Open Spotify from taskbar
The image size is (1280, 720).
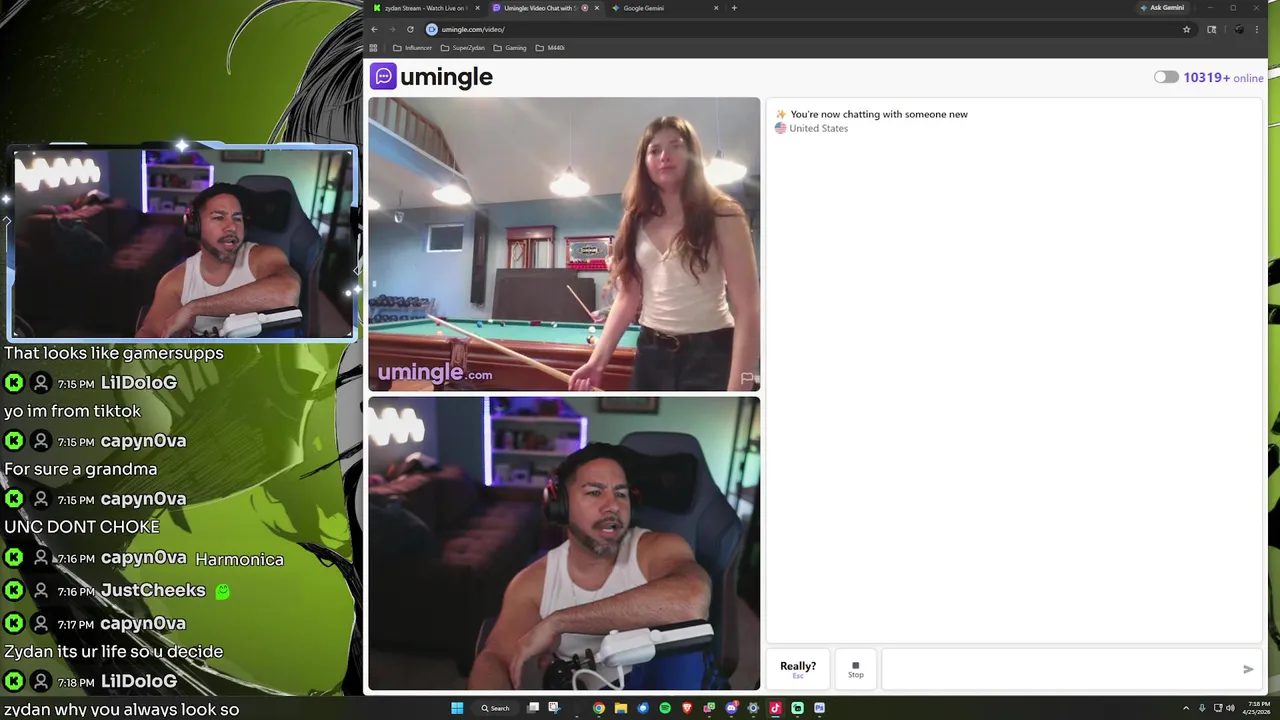coord(665,708)
